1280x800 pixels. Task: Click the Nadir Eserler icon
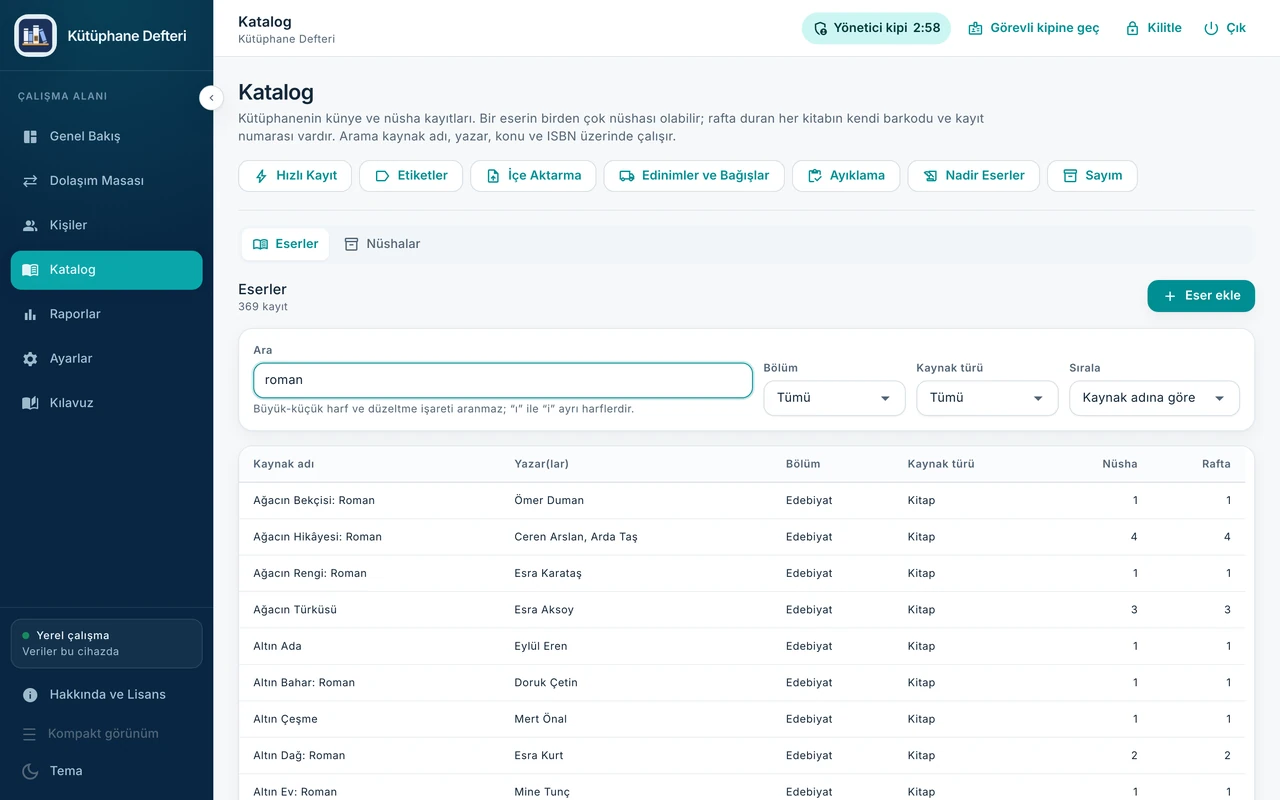coord(930,176)
